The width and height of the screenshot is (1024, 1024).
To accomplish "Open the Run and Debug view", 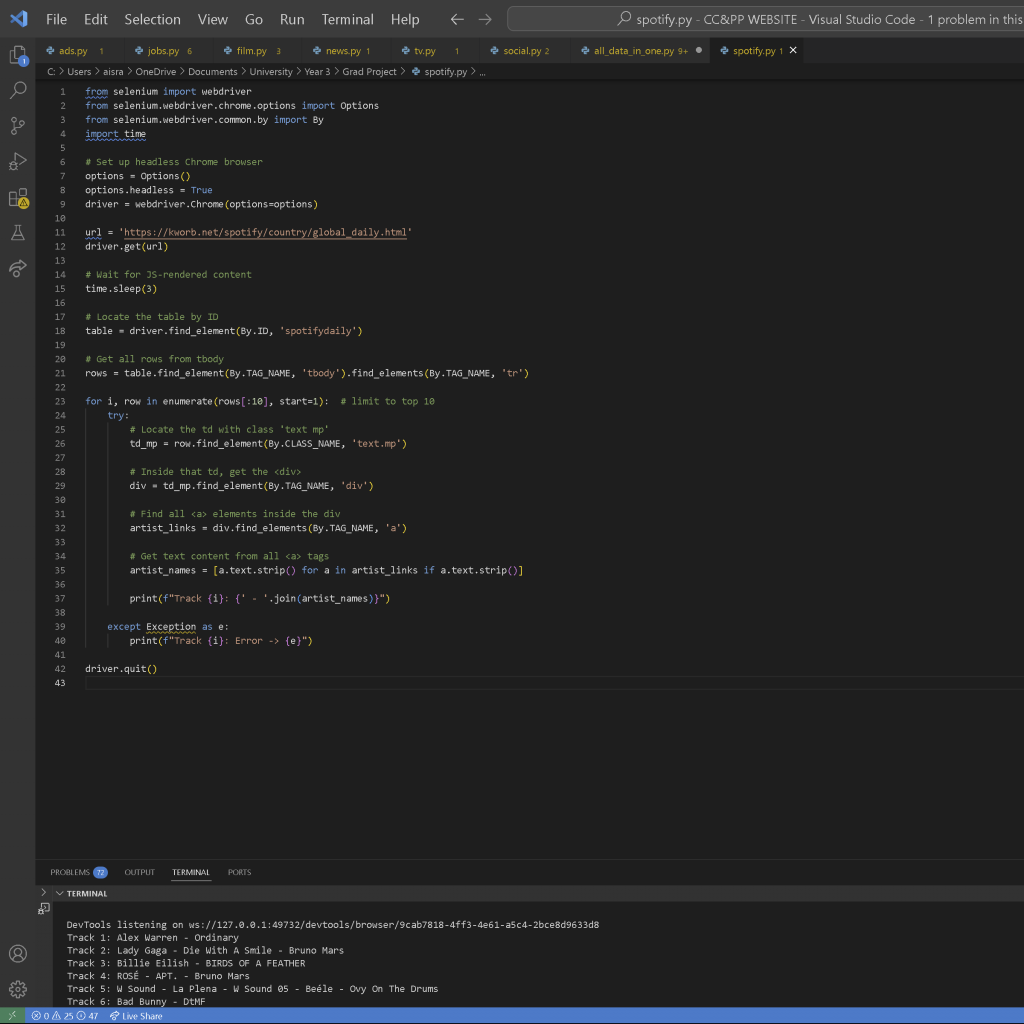I will point(18,161).
